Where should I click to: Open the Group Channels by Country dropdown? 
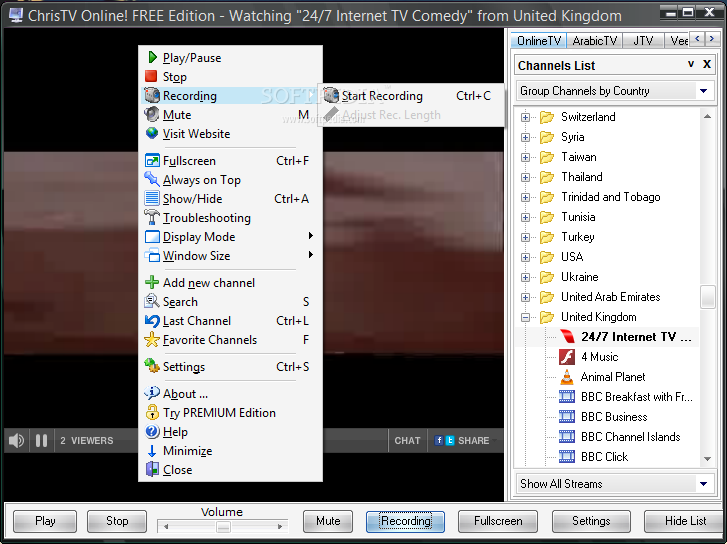coord(703,91)
